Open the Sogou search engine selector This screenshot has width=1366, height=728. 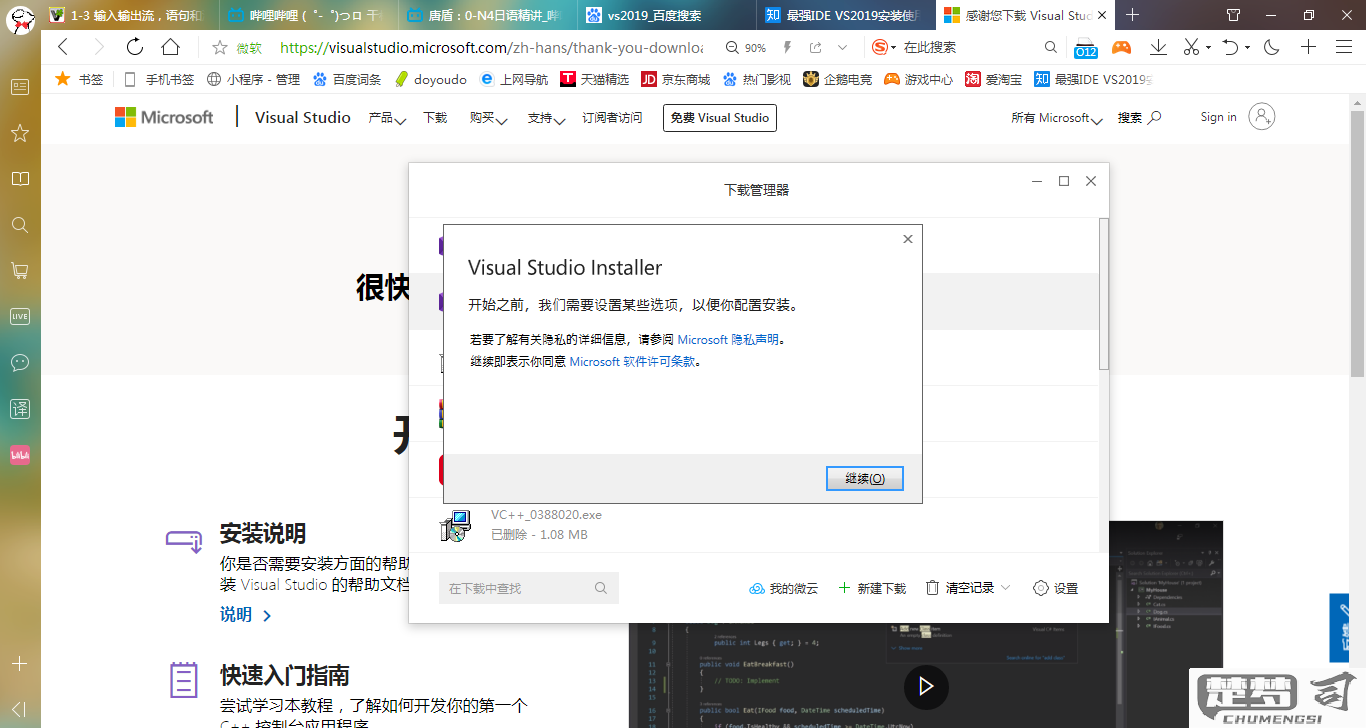(x=883, y=48)
